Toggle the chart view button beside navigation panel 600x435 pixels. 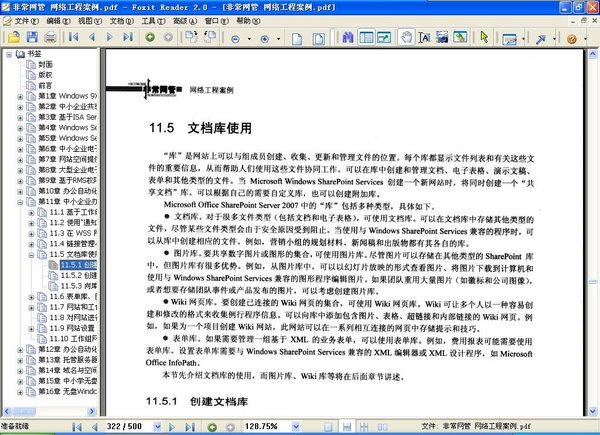[384, 37]
